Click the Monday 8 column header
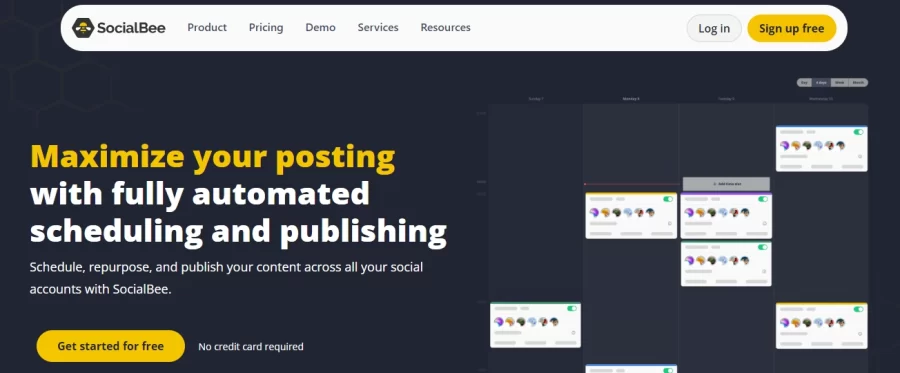900x373 pixels. [x=631, y=99]
